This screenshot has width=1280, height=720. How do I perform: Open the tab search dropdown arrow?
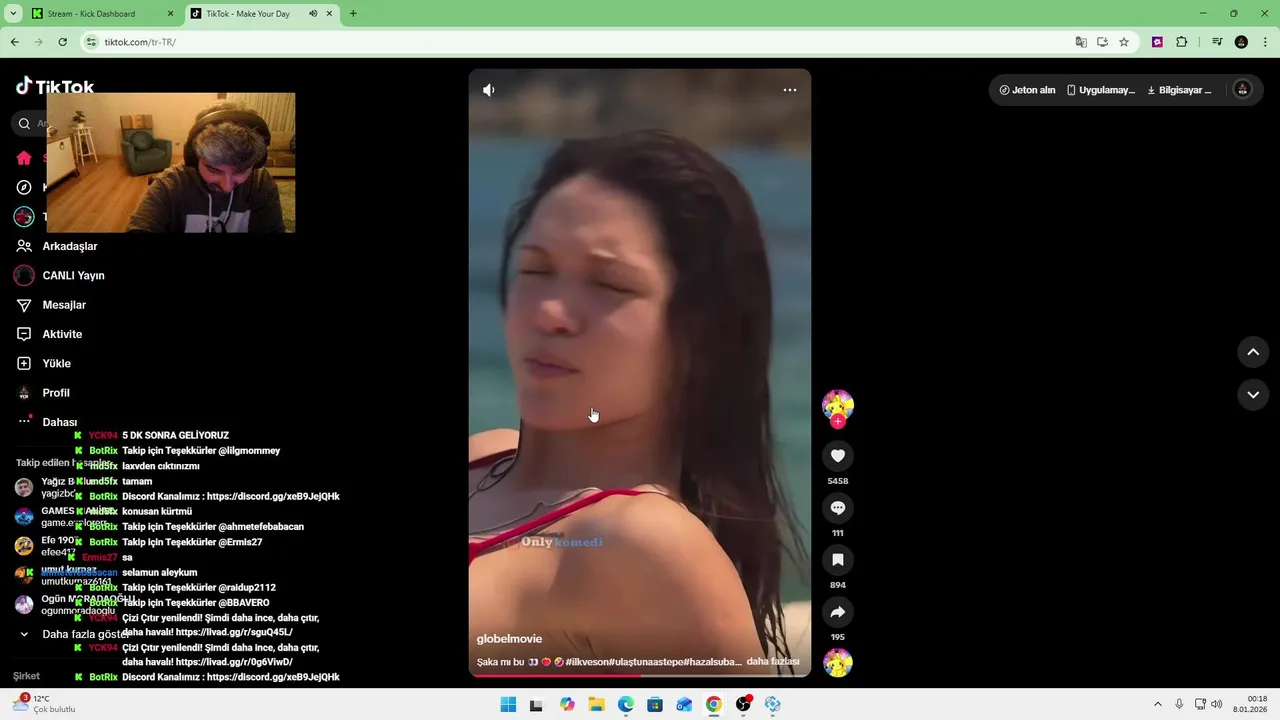point(13,14)
